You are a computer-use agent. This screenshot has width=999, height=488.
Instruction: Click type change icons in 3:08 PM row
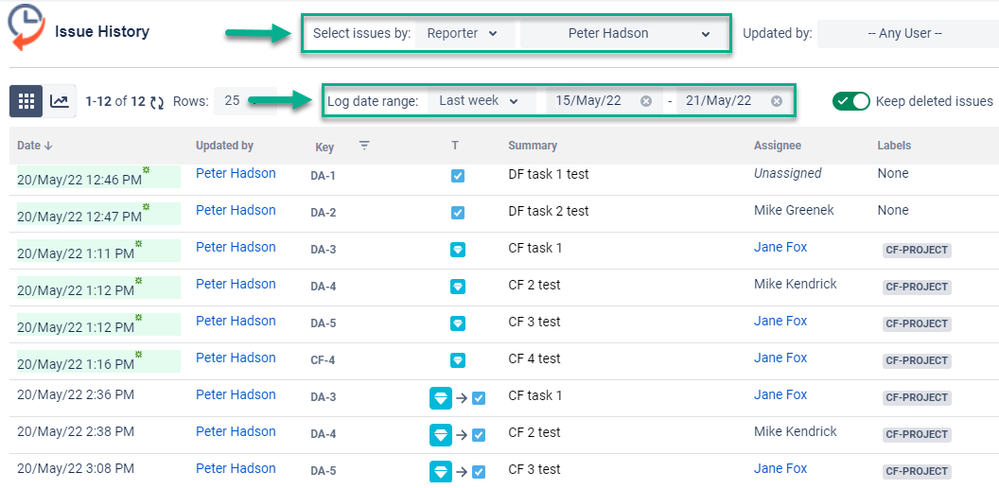coord(457,472)
